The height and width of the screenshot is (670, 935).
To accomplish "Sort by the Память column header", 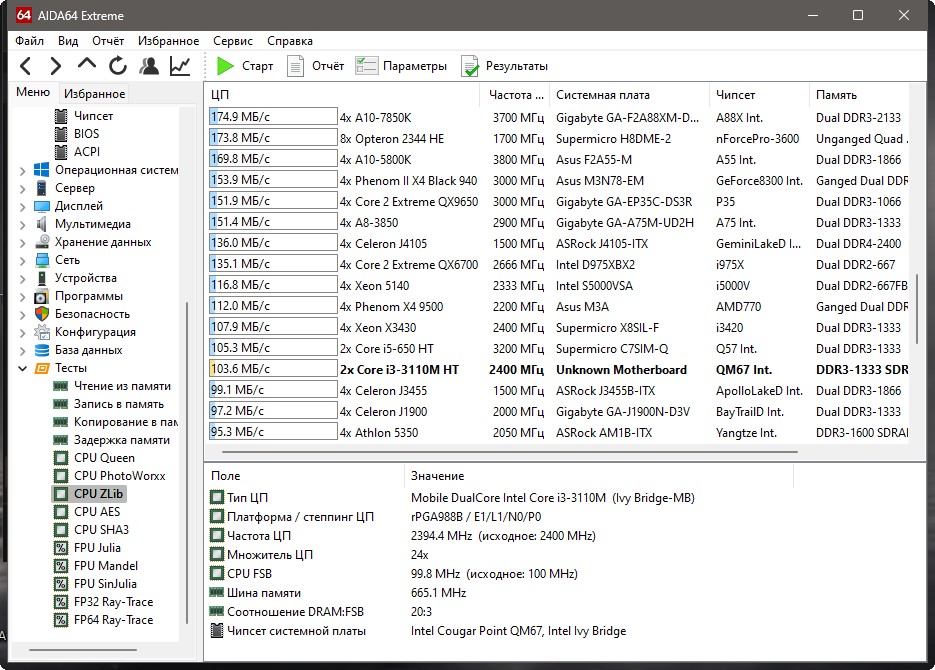I will coord(859,95).
